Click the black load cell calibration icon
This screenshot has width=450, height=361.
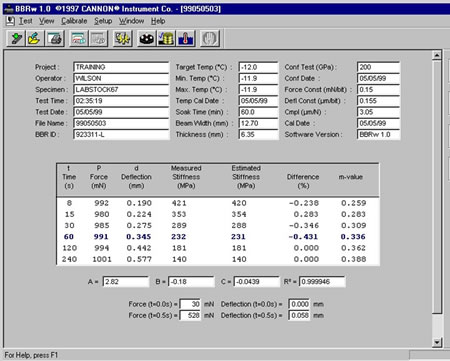point(147,39)
